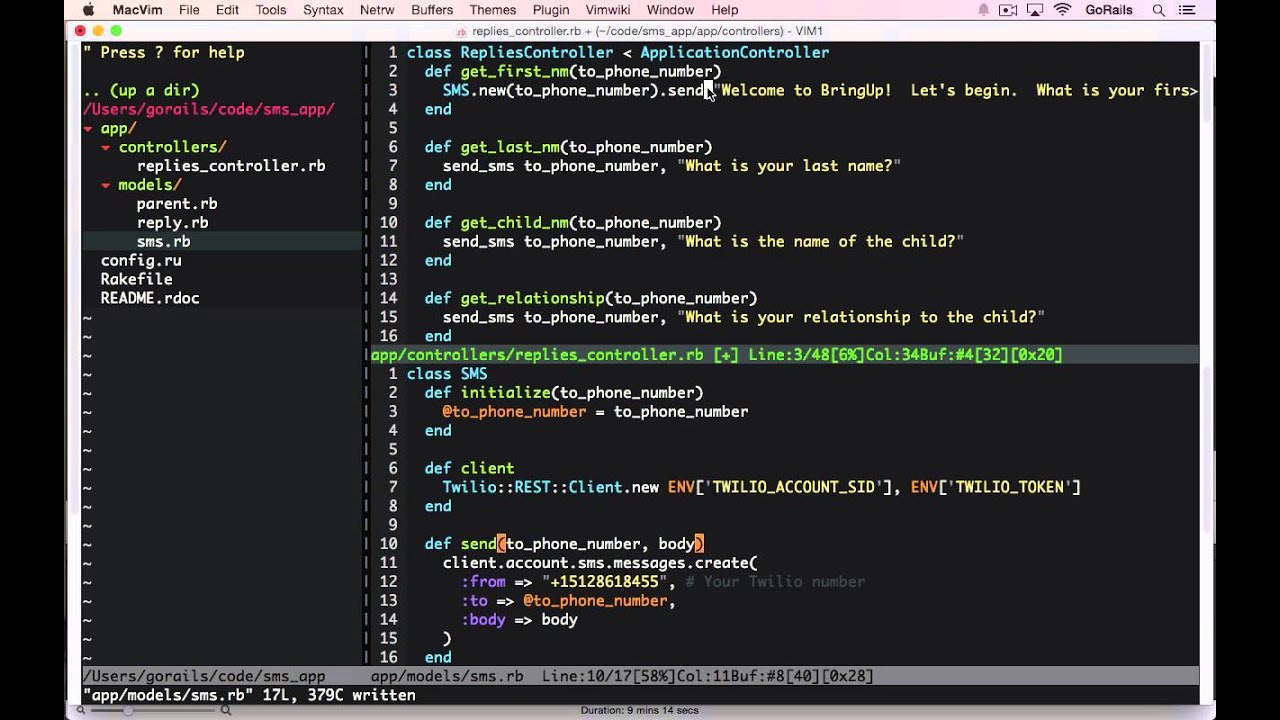1280x720 pixels.
Task: Open Spotlight search magnifier
Action: (1159, 10)
